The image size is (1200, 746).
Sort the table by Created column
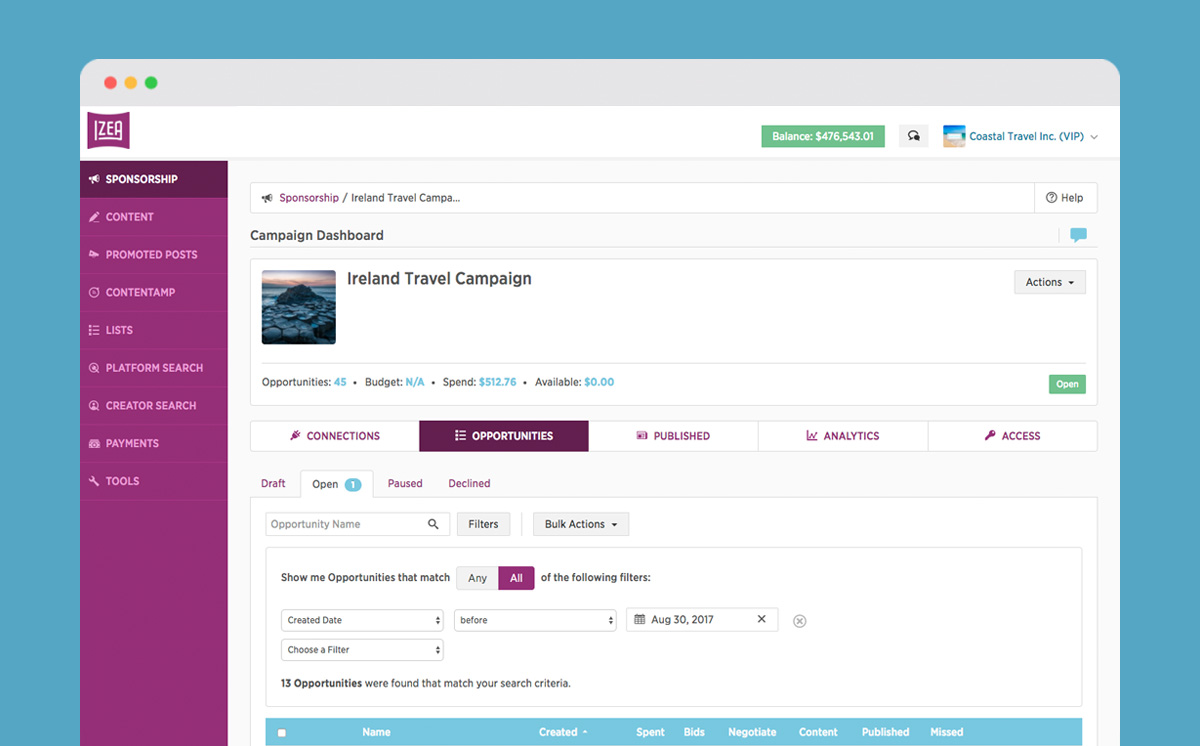[563, 732]
